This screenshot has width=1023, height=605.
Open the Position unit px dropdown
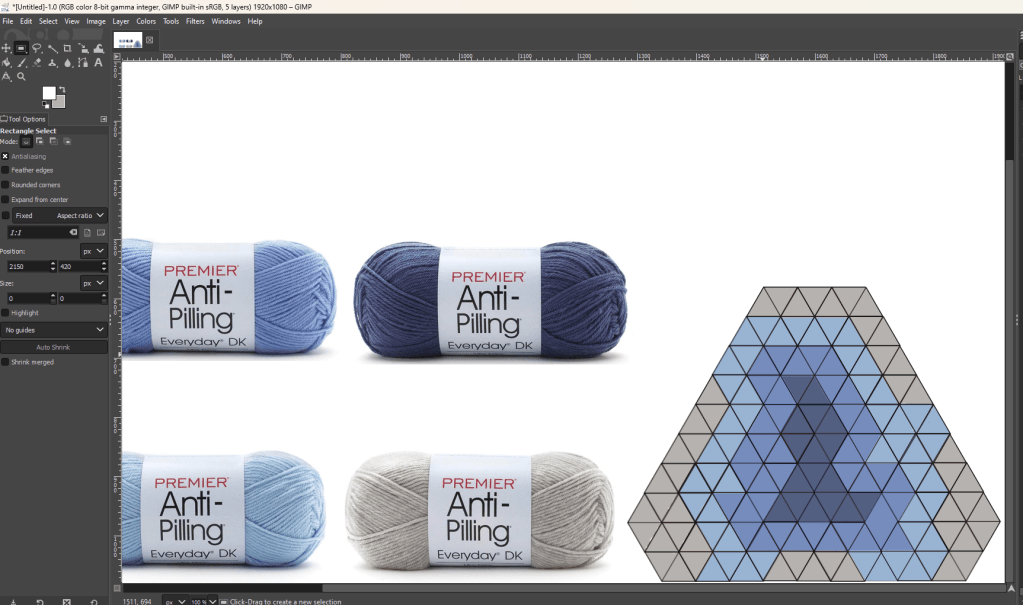94,251
